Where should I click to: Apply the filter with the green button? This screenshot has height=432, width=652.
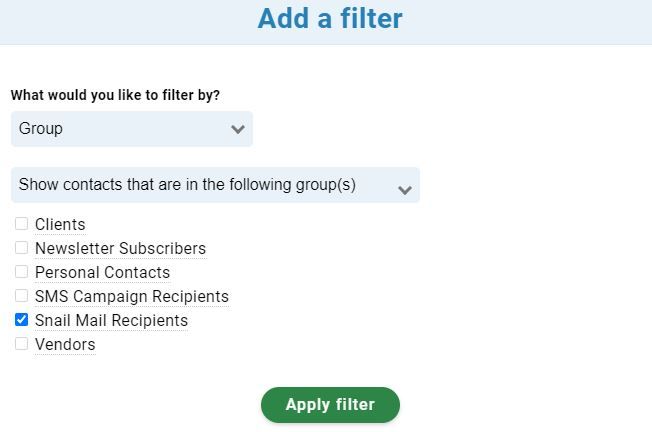pos(330,405)
